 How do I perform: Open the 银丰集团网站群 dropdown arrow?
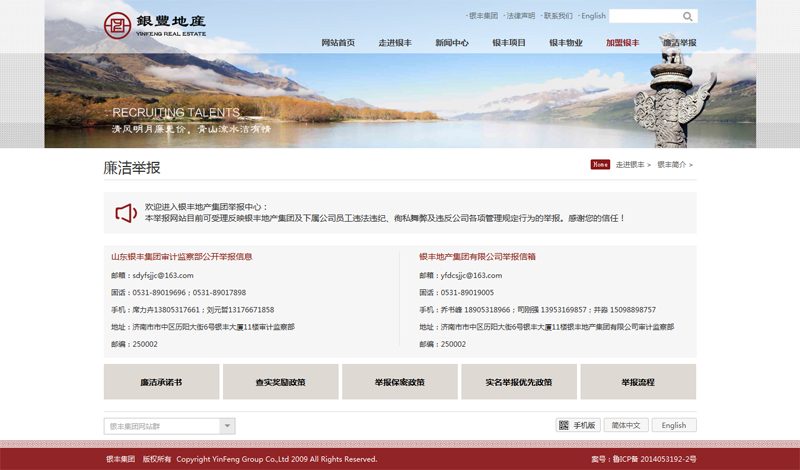tap(227, 426)
